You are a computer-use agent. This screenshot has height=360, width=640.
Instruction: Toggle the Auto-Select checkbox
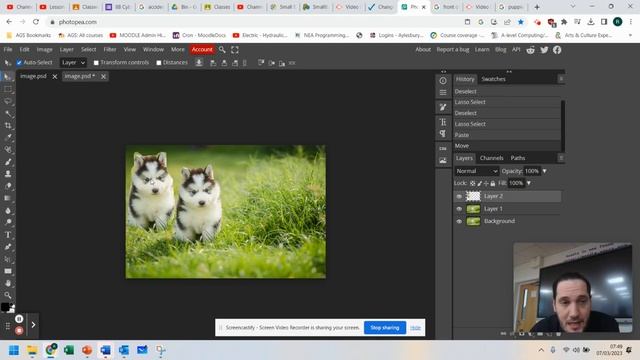(19, 63)
